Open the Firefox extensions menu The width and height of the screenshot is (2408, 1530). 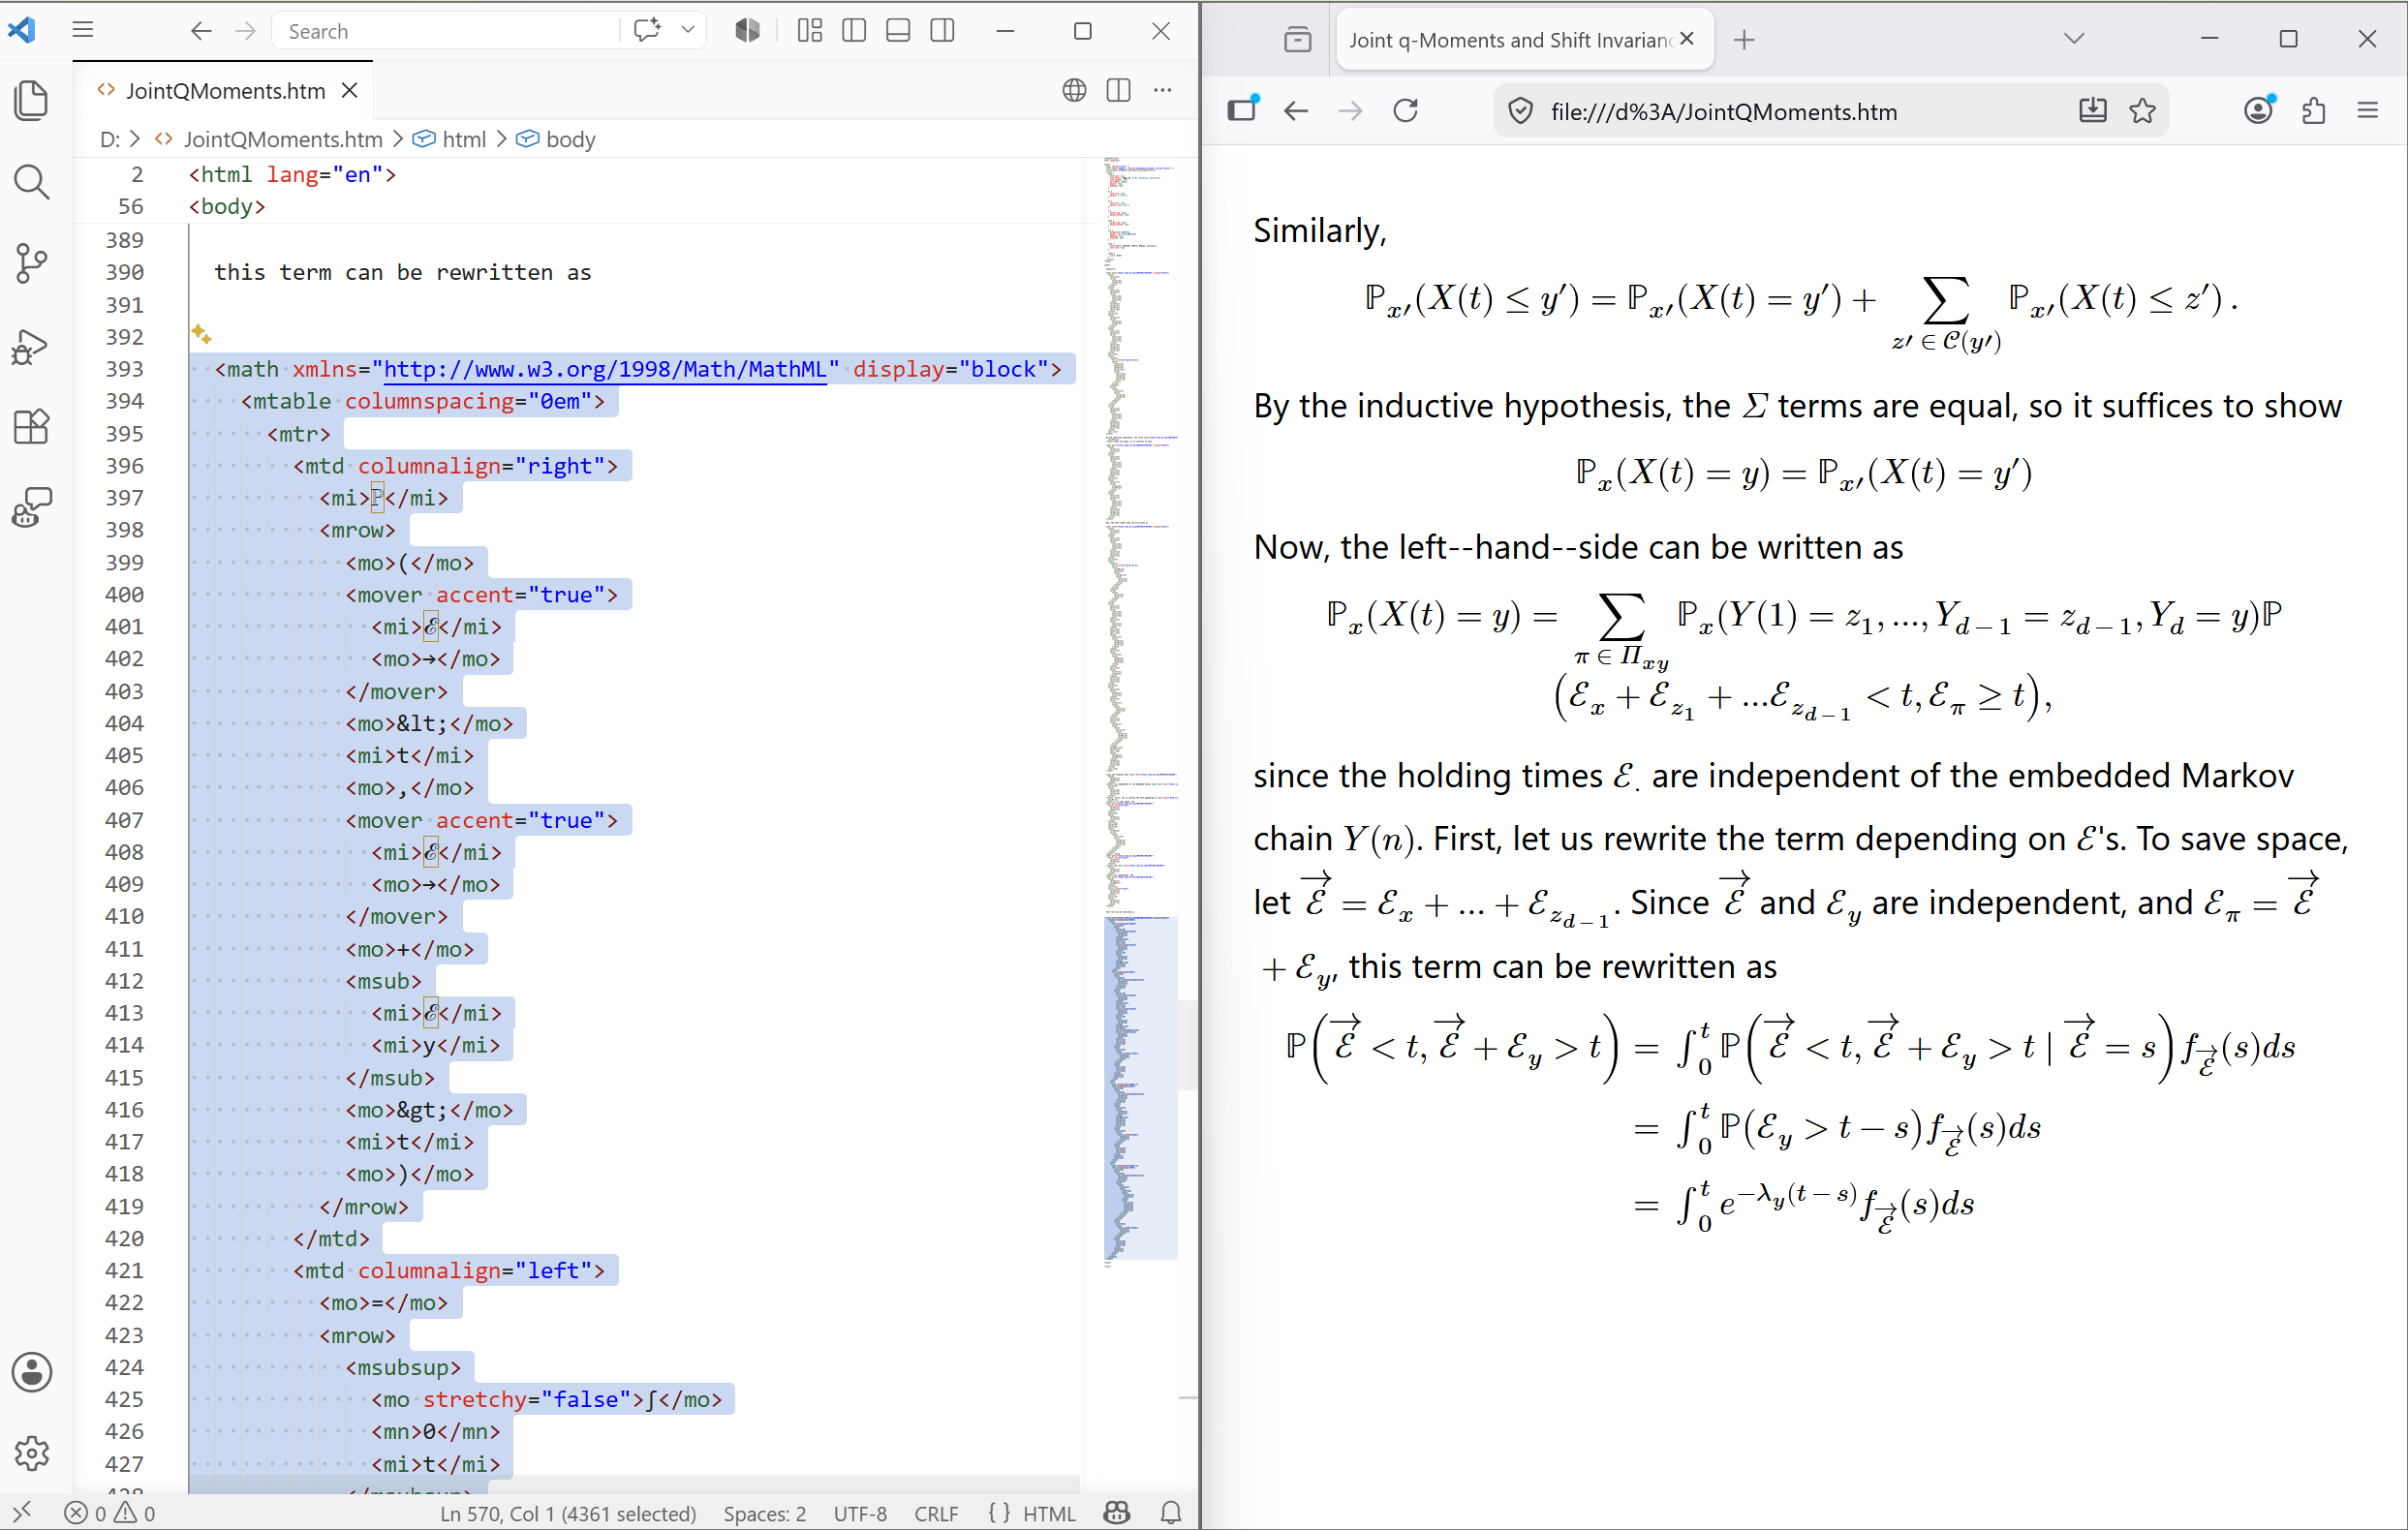click(2314, 111)
